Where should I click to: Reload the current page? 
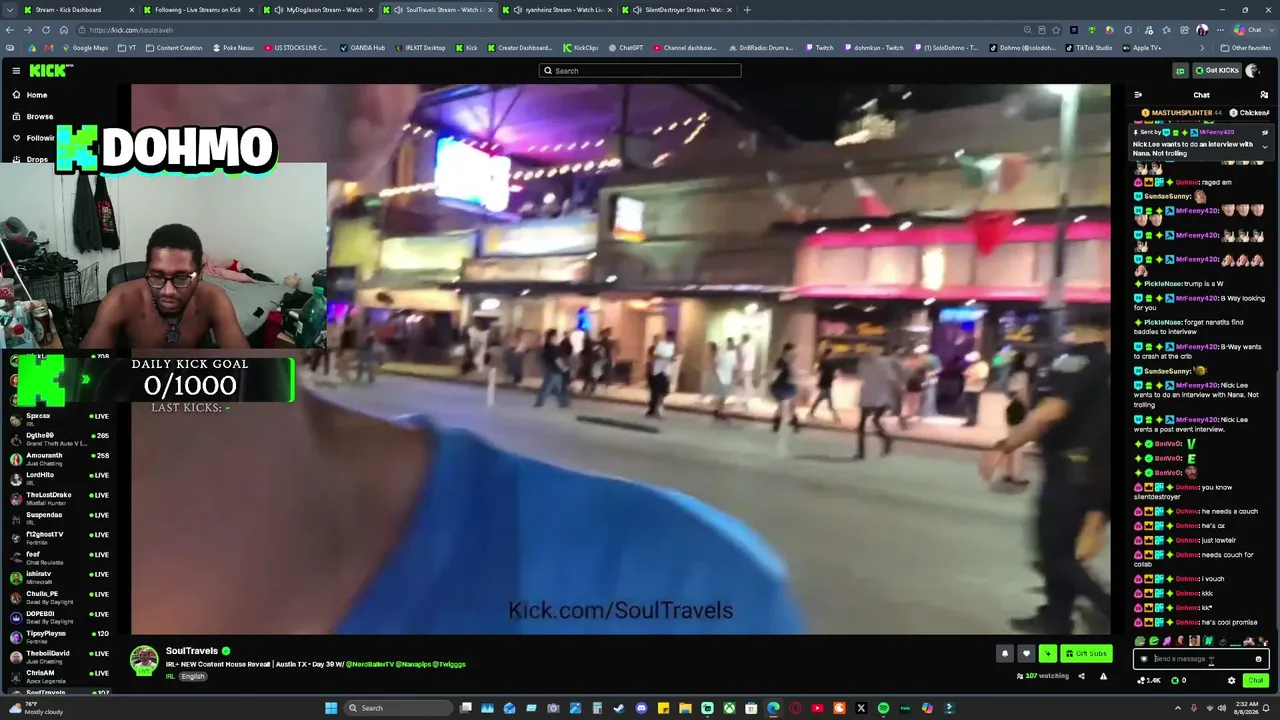pyautogui.click(x=45, y=30)
